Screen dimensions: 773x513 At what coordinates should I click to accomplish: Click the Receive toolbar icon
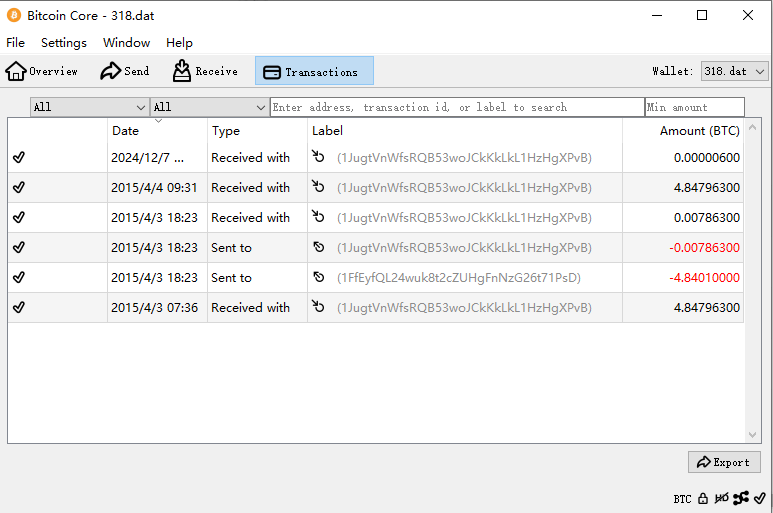pyautogui.click(x=182, y=71)
